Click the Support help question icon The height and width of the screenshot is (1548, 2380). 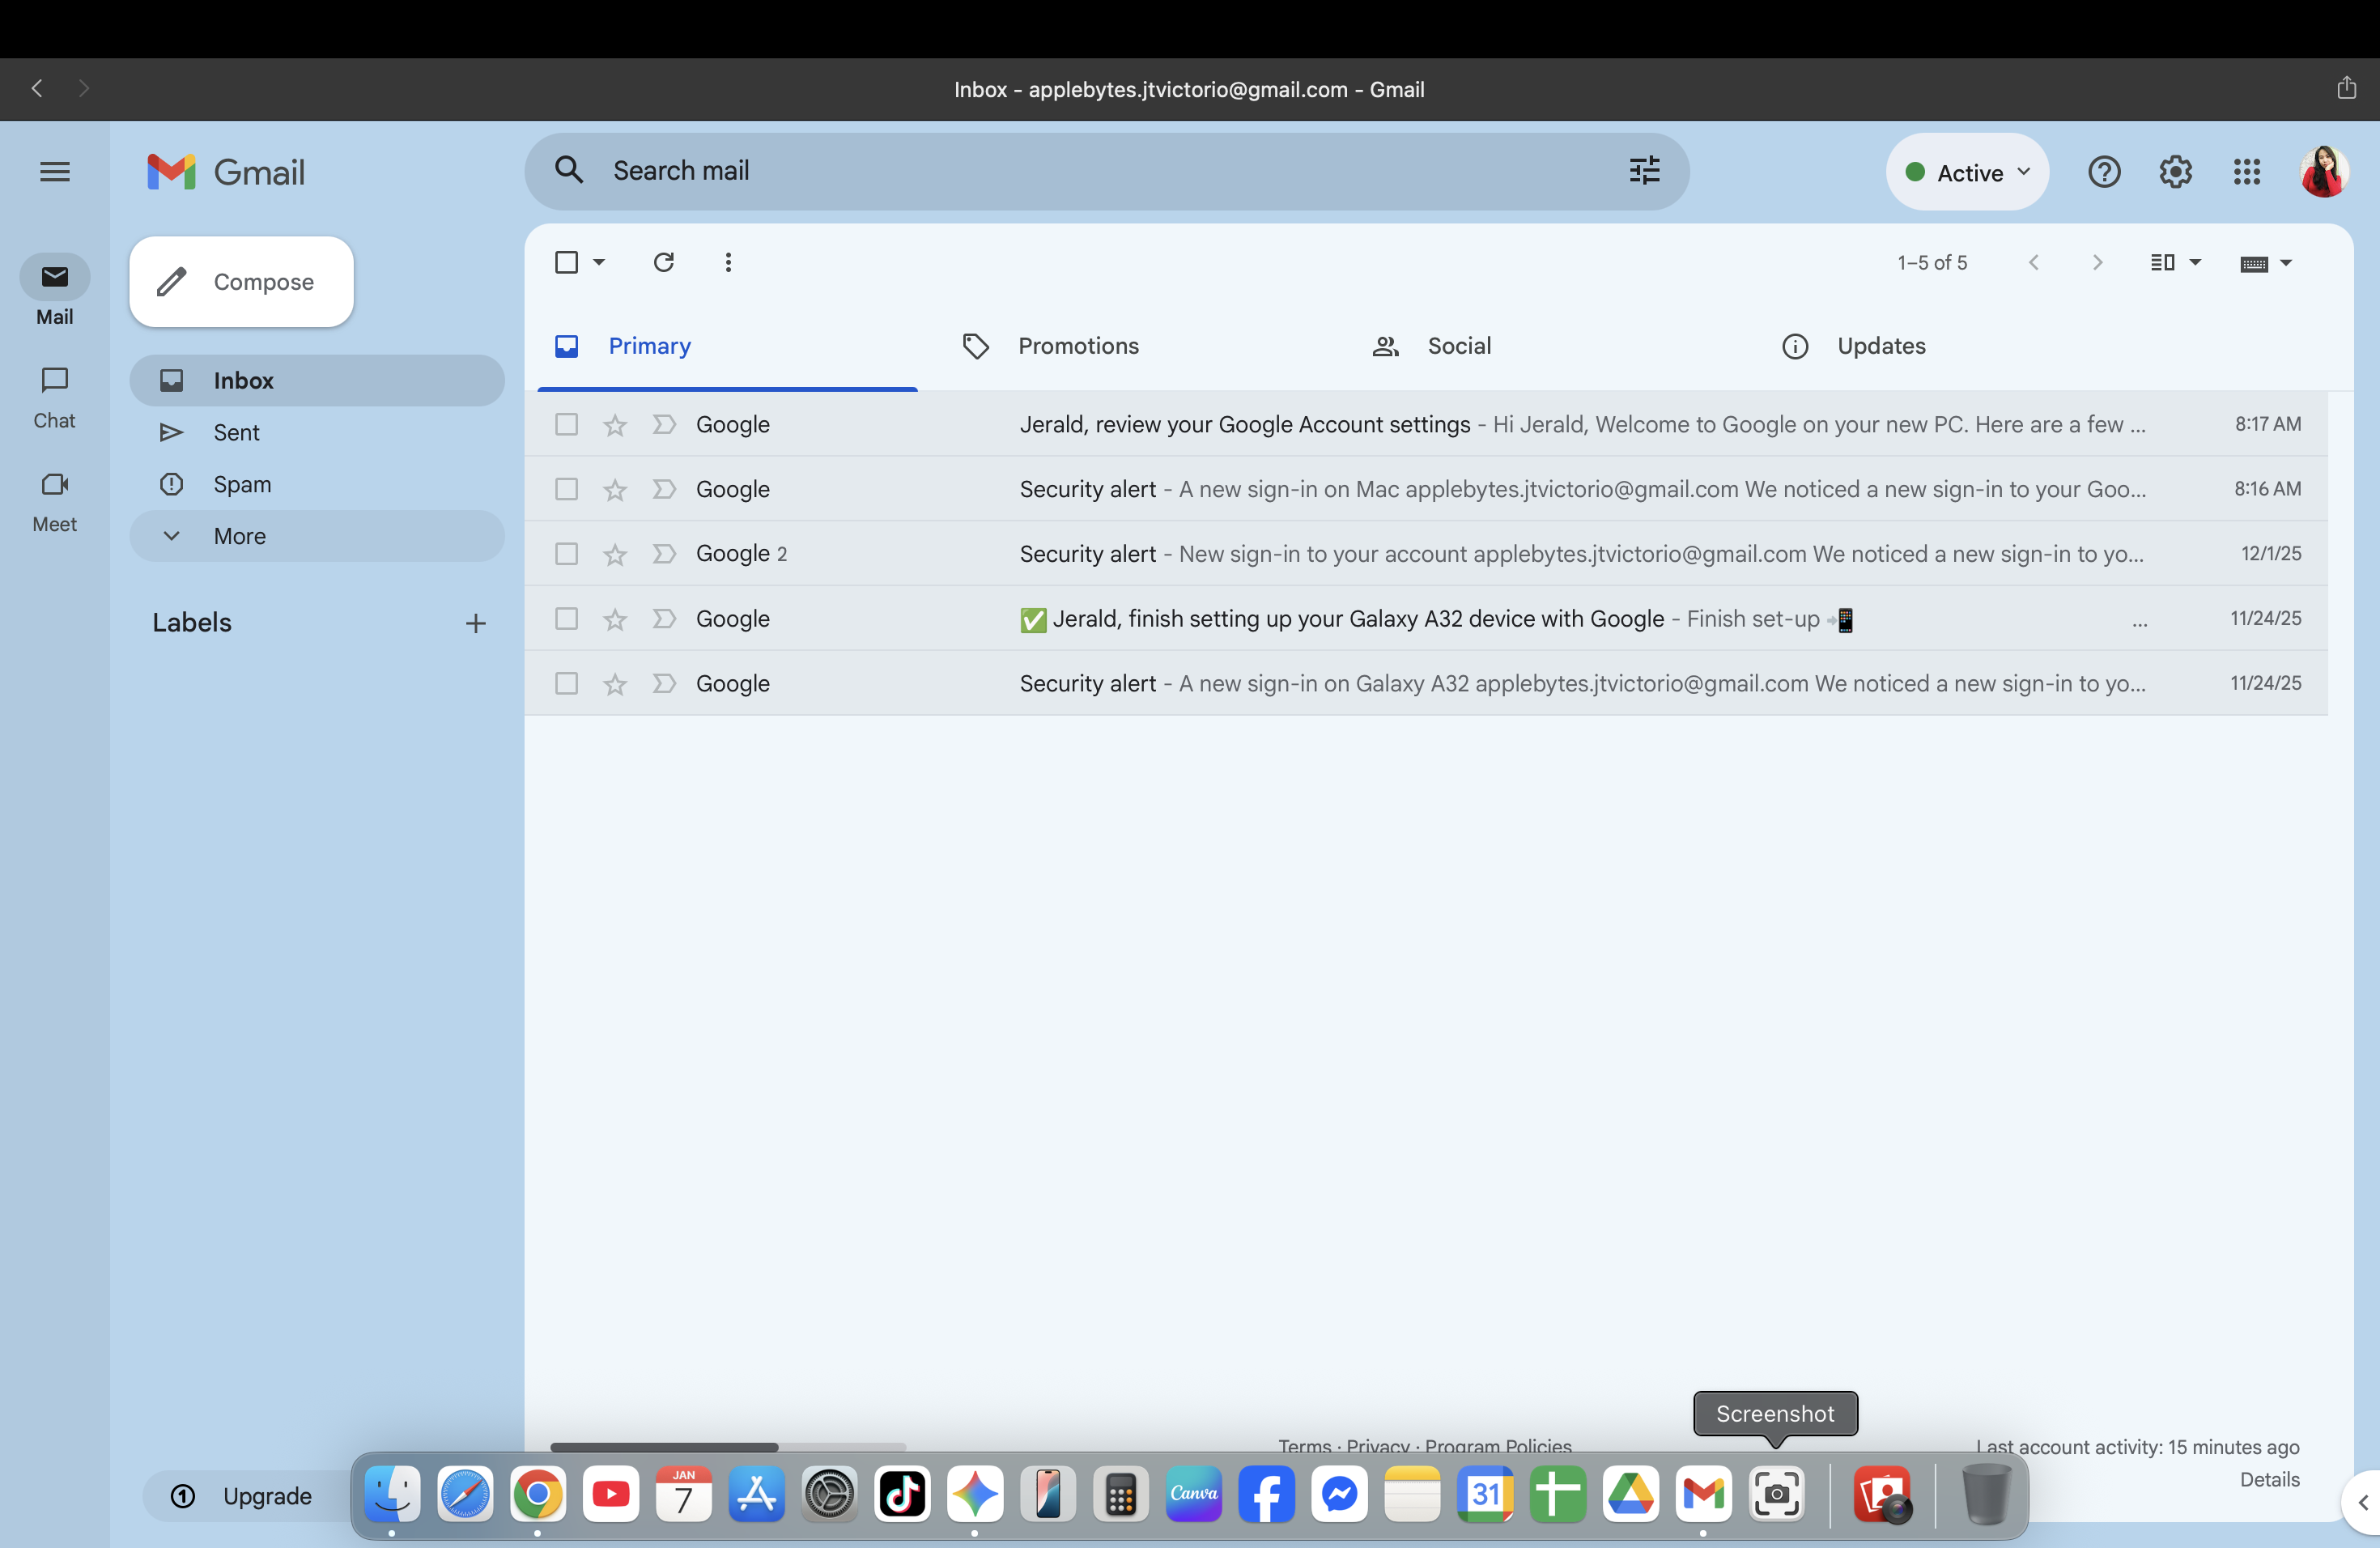click(2103, 172)
